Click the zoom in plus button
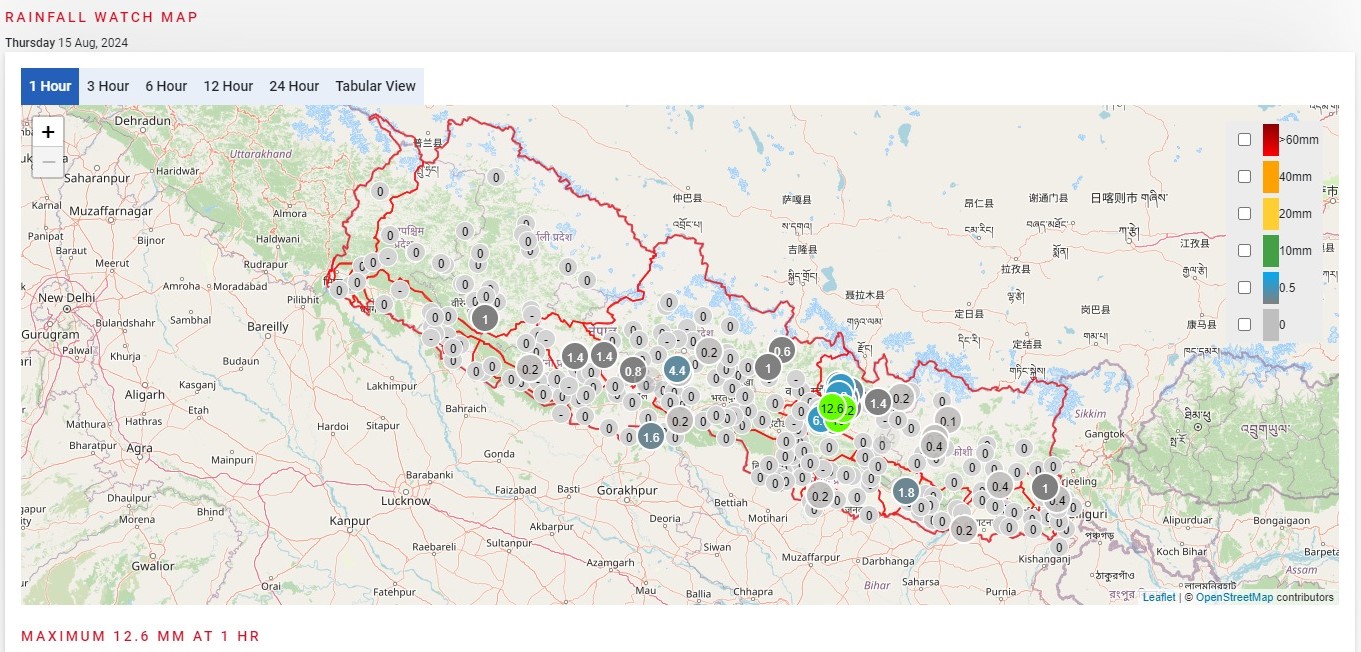Image resolution: width=1361 pixels, height=652 pixels. tap(48, 132)
